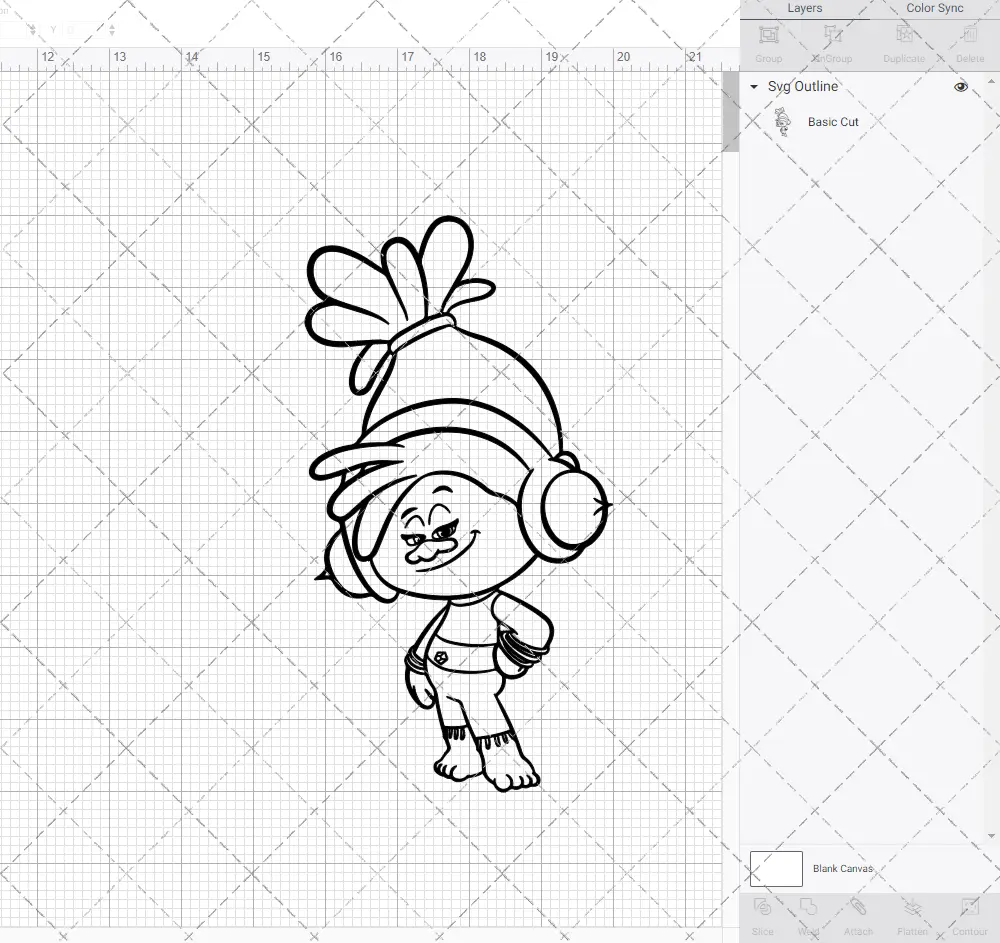The height and width of the screenshot is (943, 1000).
Task: Click the Layers panel scroll up arrow
Action: click(x=990, y=82)
